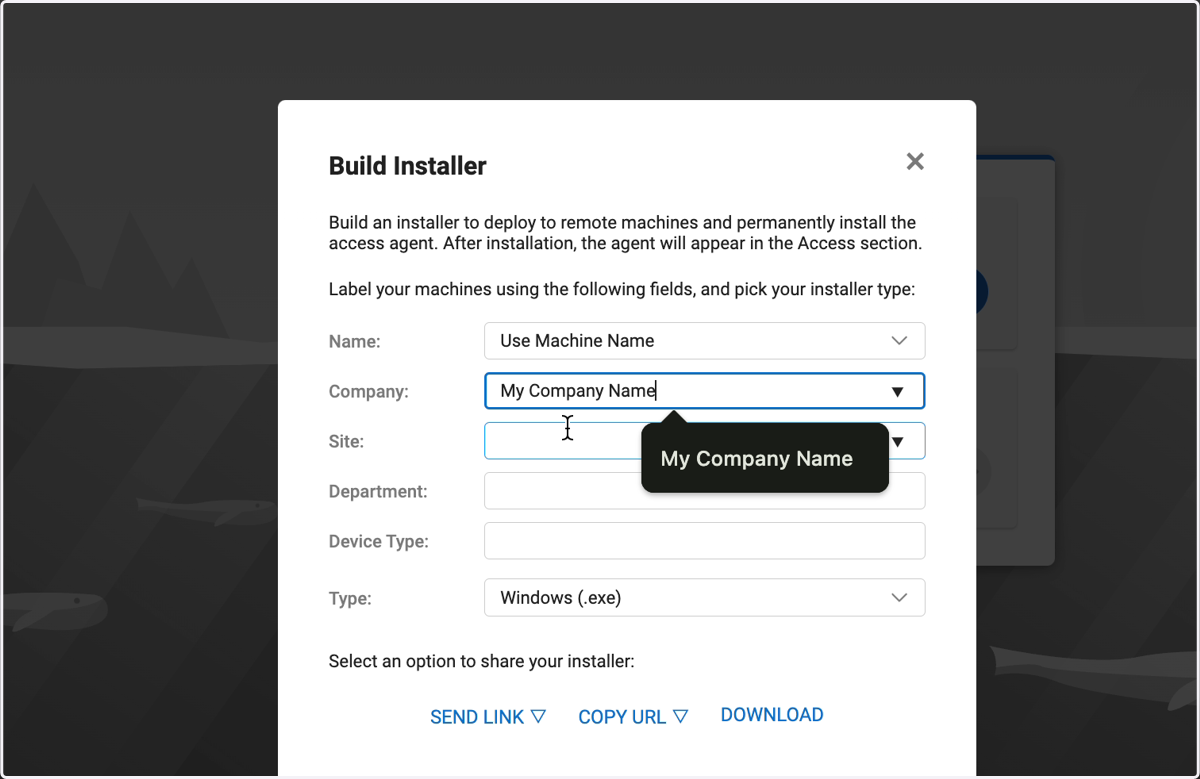
Task: Expand the Company field arrow
Action: pos(897,392)
